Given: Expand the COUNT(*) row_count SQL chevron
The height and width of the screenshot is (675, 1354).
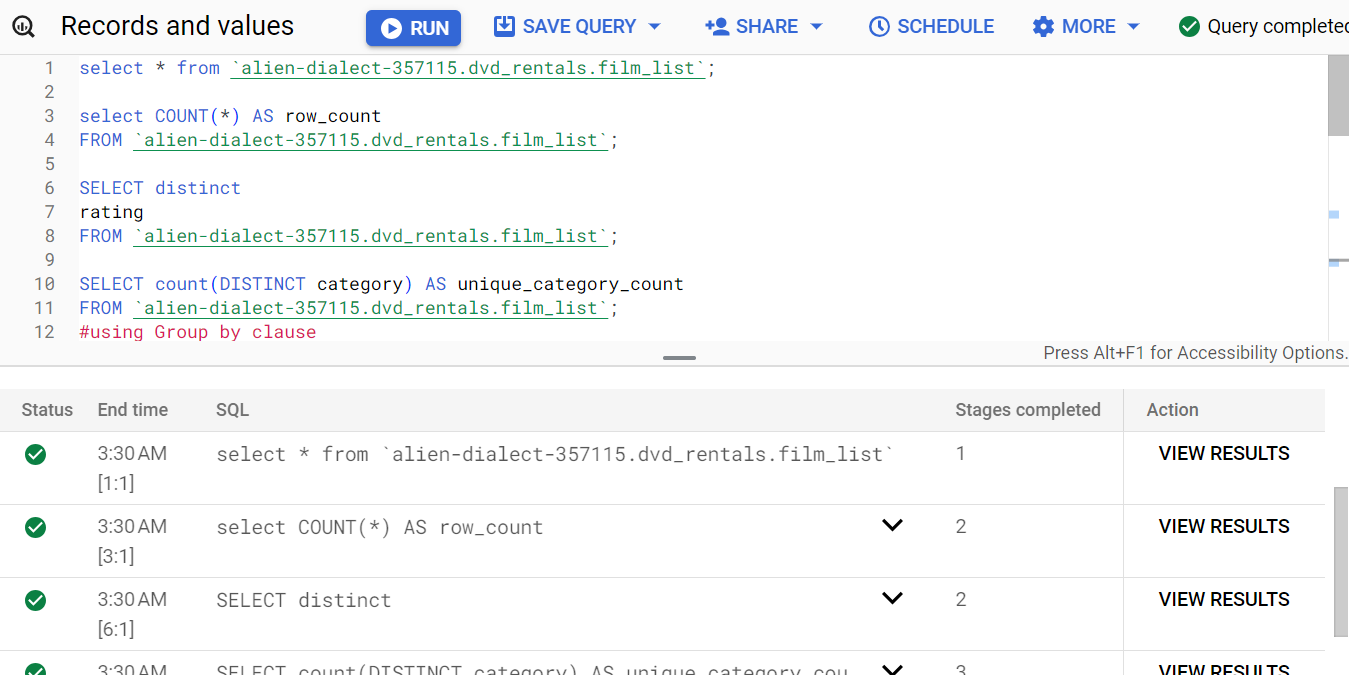Looking at the screenshot, I should point(892,525).
